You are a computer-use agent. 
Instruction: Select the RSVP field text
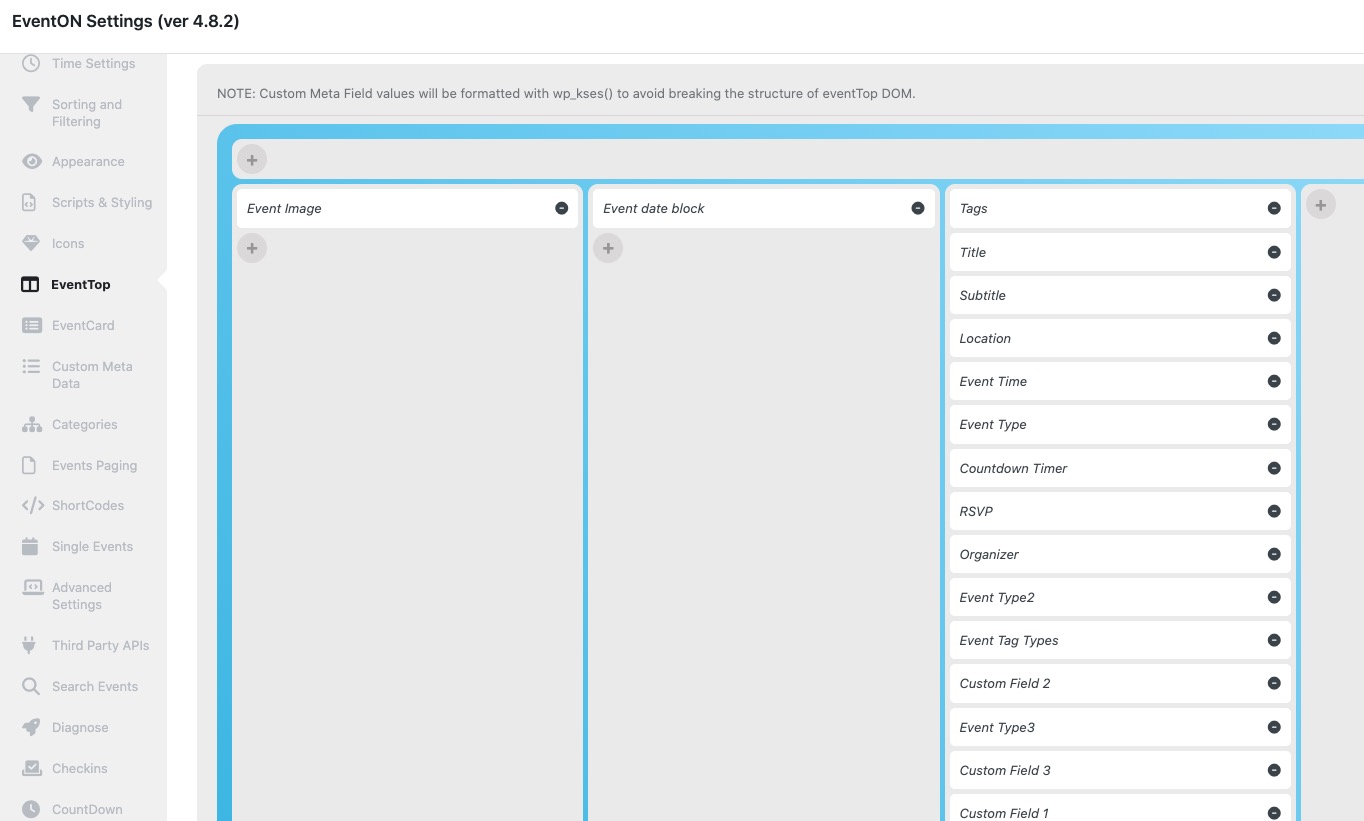(x=976, y=511)
